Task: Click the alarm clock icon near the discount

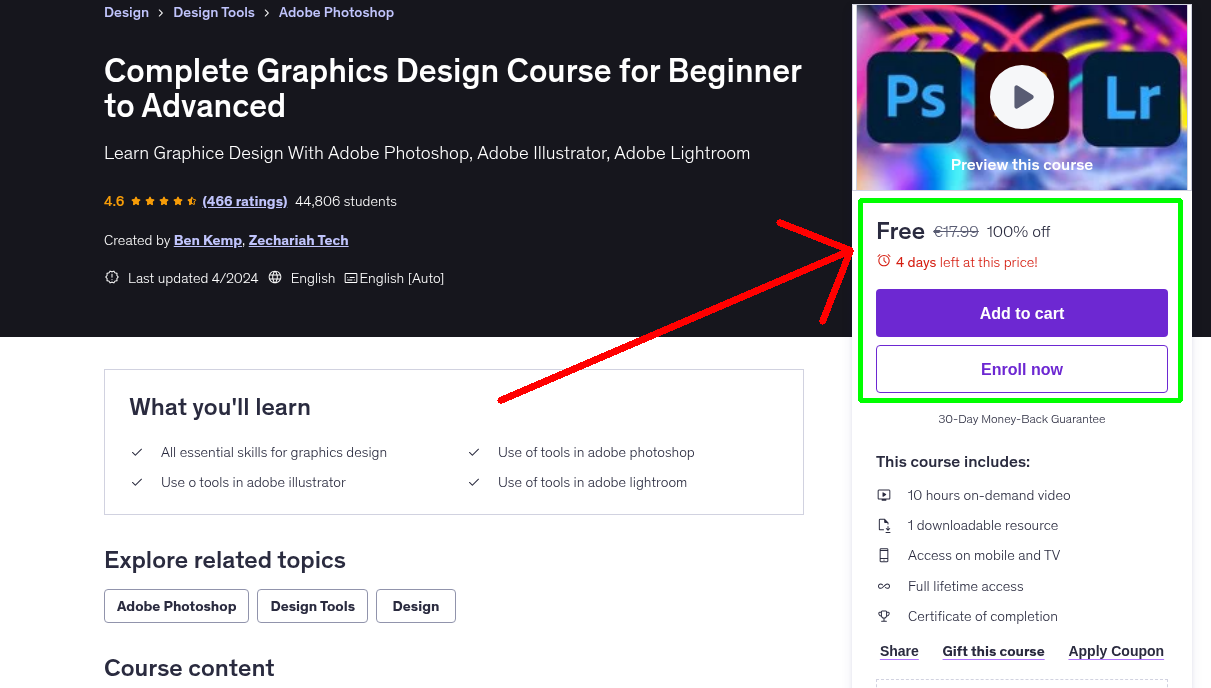Action: pos(883,260)
